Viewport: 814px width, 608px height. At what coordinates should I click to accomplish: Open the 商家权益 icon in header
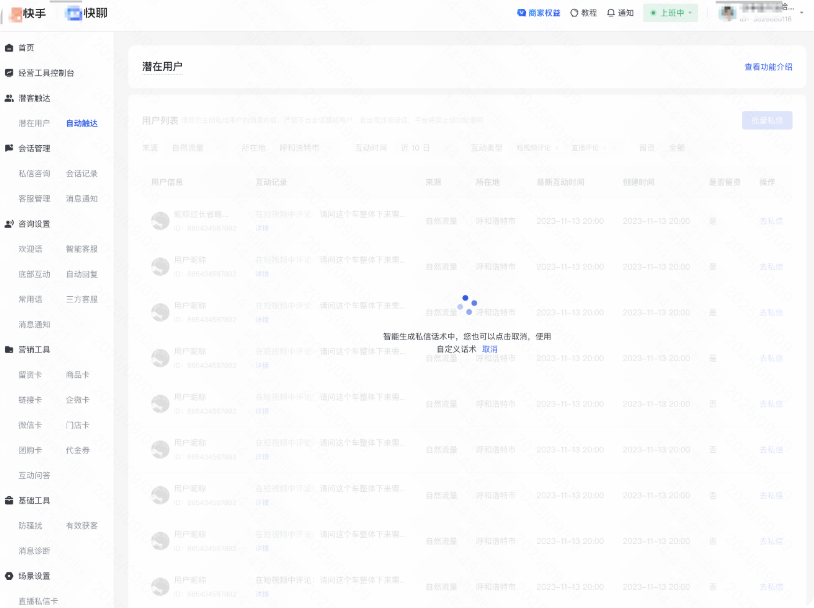[521, 13]
